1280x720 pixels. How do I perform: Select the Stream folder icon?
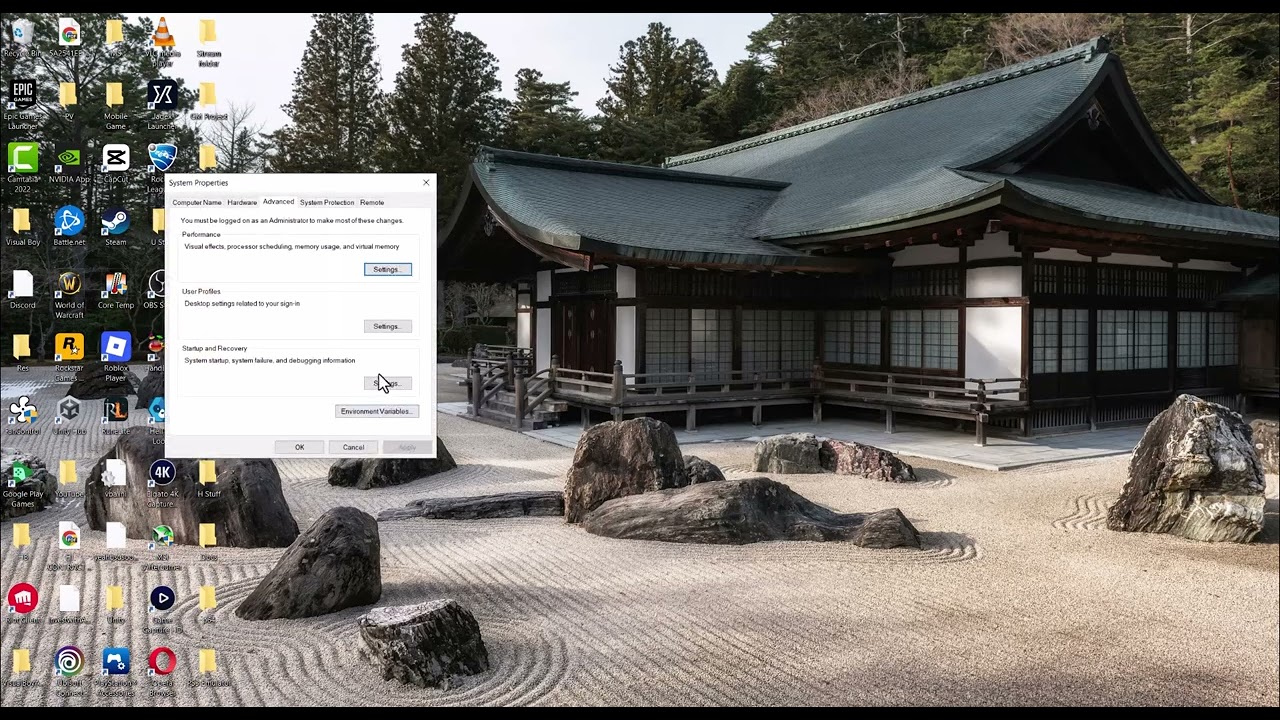click(x=208, y=42)
